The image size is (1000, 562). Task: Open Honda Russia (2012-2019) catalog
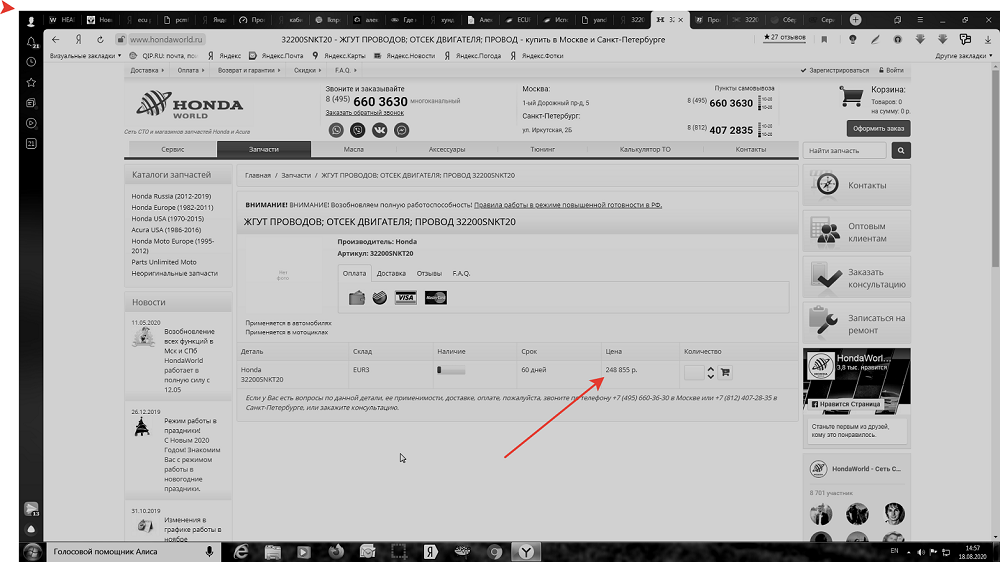pyautogui.click(x=171, y=196)
